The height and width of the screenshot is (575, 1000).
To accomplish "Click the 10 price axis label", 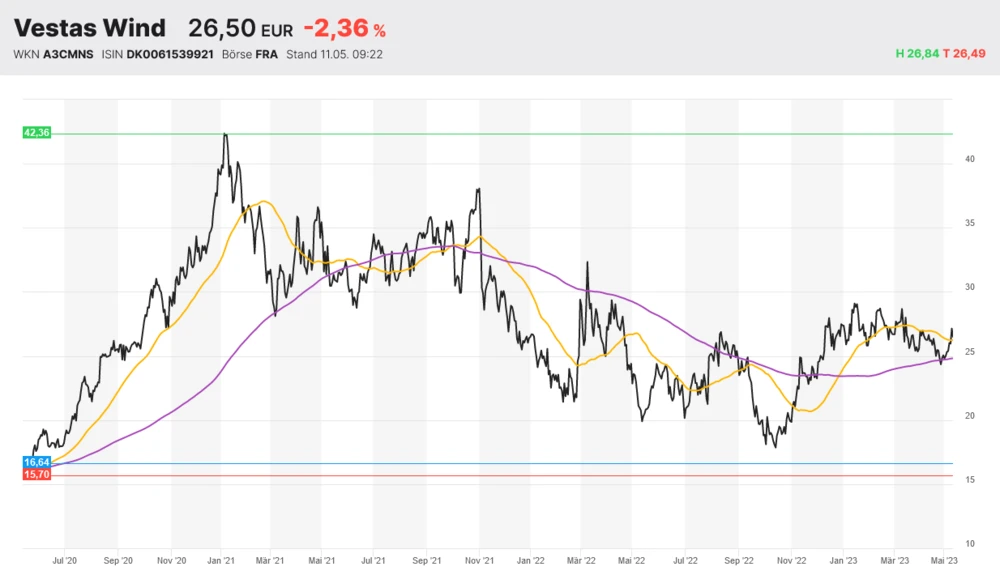I will (969, 544).
